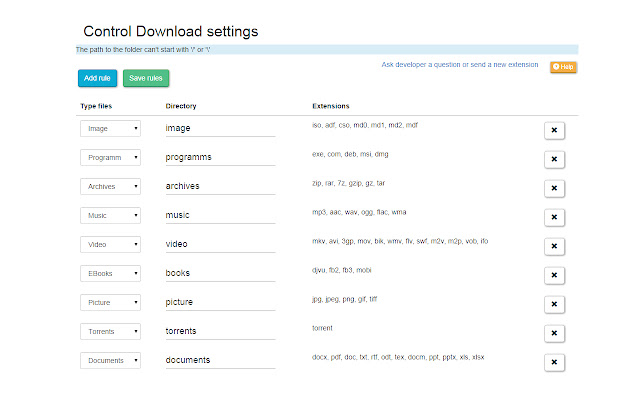Open the Documents type files dropdown

(x=111, y=360)
